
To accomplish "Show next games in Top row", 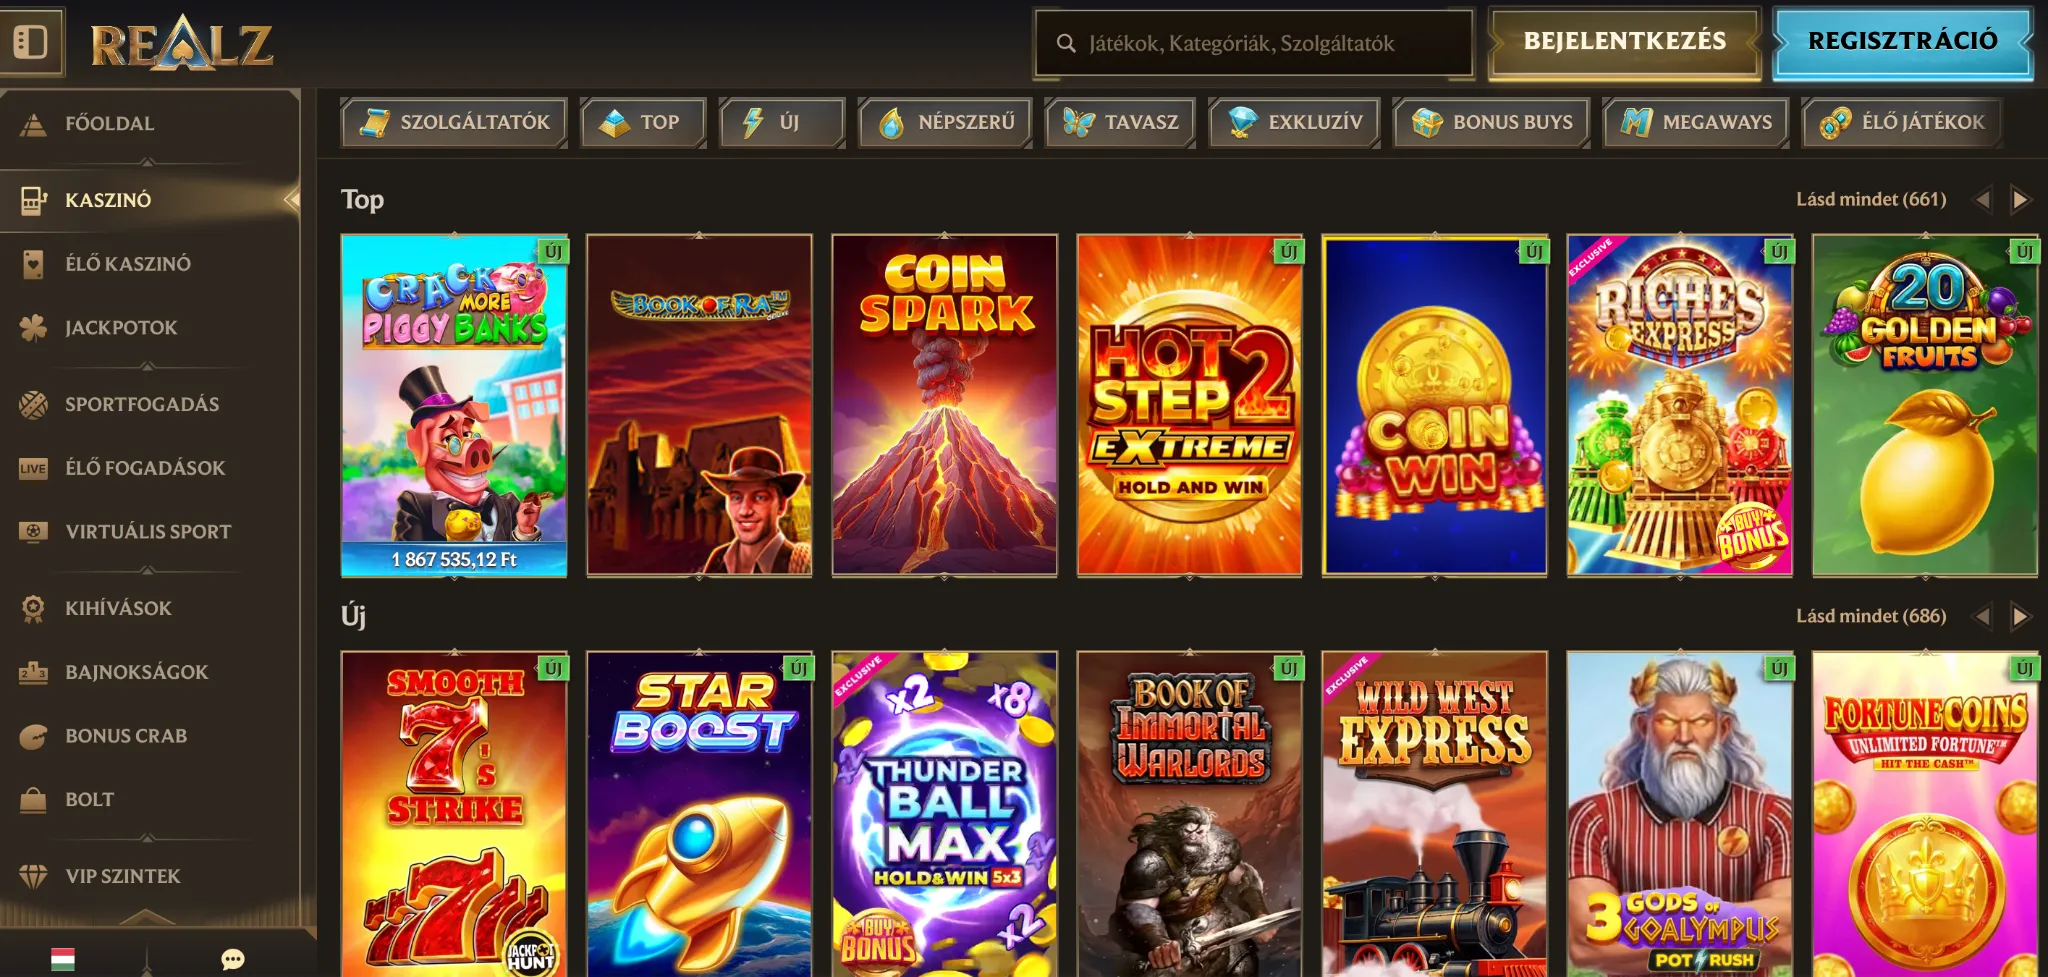I will tap(2020, 200).
